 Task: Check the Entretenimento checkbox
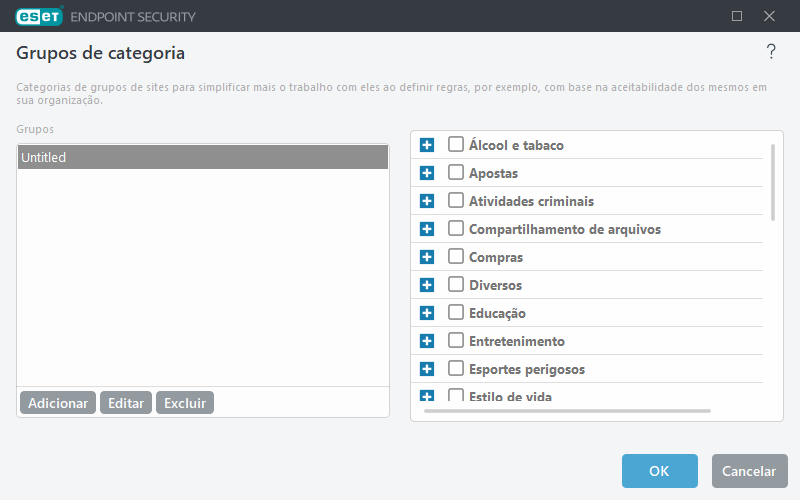456,340
